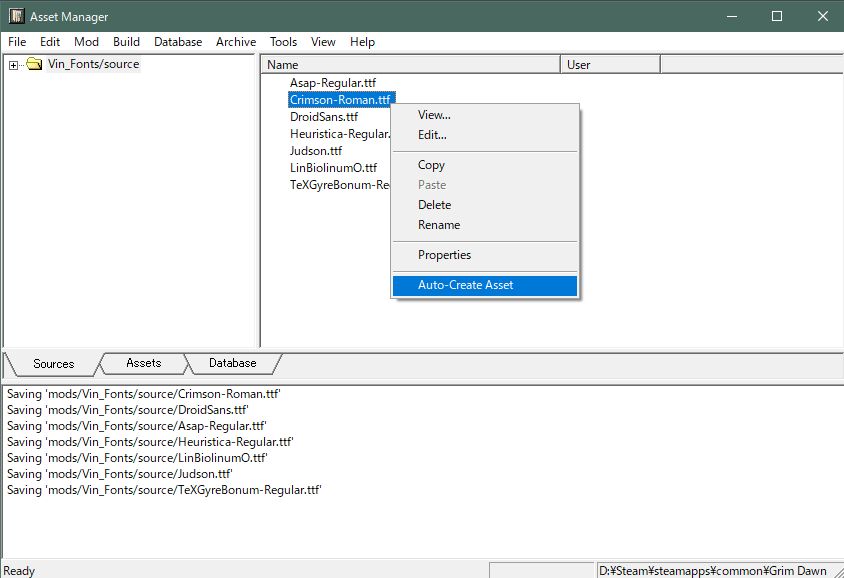This screenshot has width=844, height=578.
Task: Select Rename in the context menu
Action: tap(438, 225)
